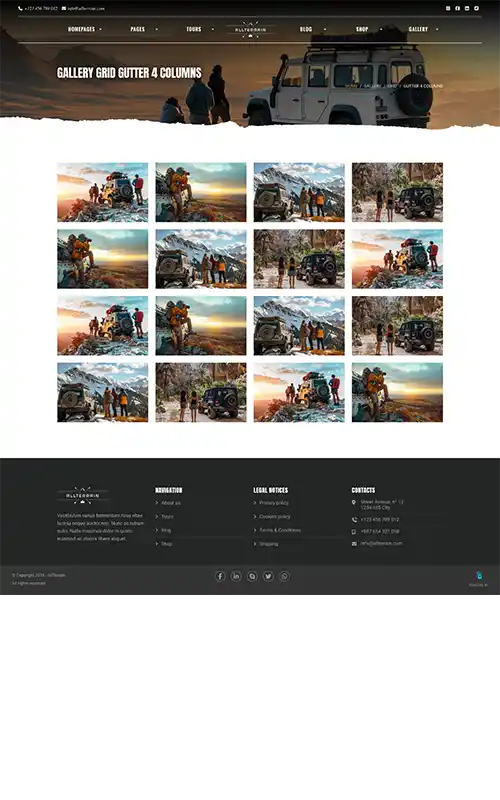The width and height of the screenshot is (500, 800).
Task: Open the Twitter icon in the footer
Action: (x=268, y=576)
